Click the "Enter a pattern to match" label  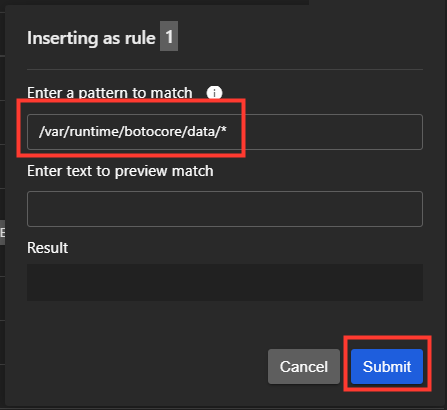[110, 93]
